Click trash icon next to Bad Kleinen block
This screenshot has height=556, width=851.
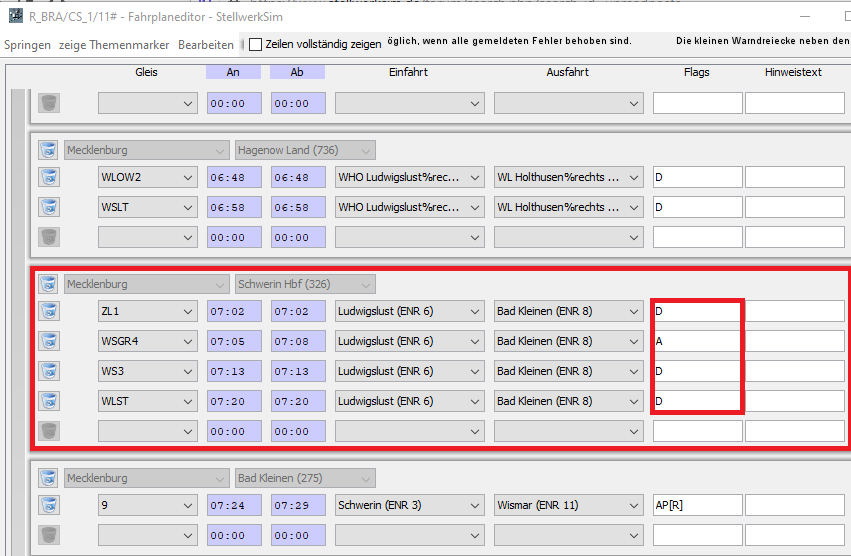(x=49, y=478)
